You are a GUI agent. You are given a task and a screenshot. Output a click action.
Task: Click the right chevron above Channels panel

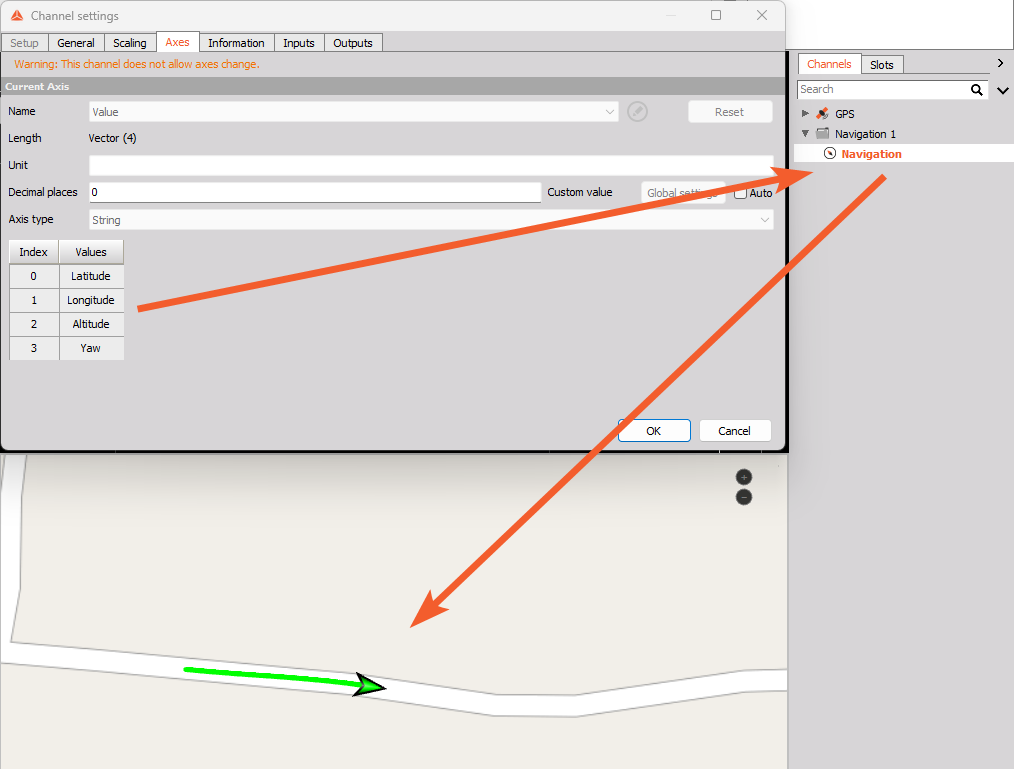point(1000,63)
